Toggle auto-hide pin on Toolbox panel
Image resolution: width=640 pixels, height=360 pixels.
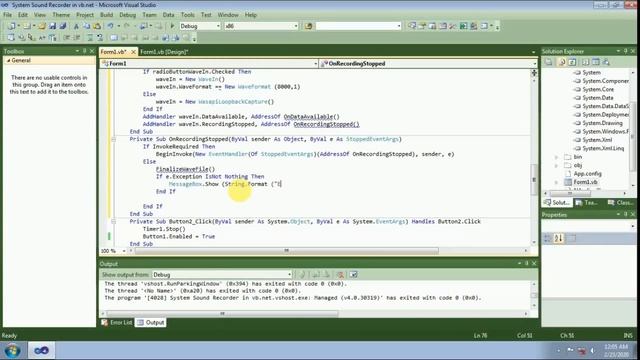click(84, 51)
